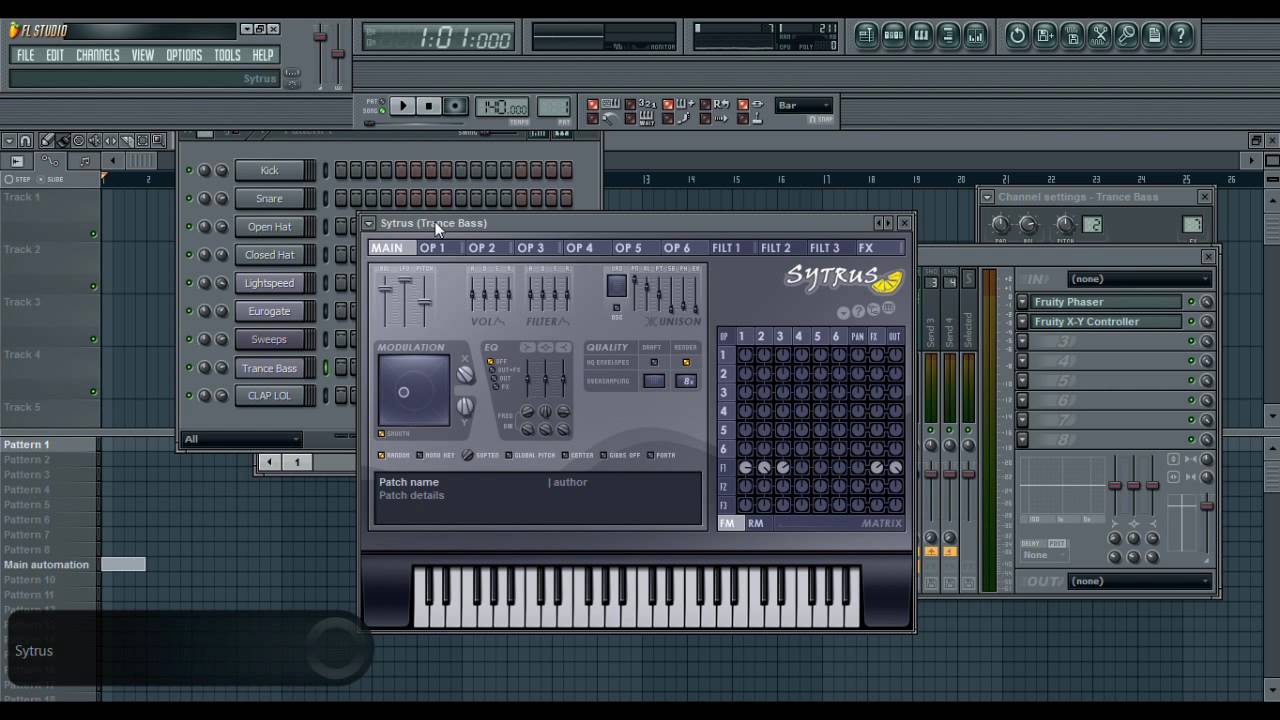Toggle the Random checkbox in Sytrus
The image size is (1280, 720).
tap(381, 455)
